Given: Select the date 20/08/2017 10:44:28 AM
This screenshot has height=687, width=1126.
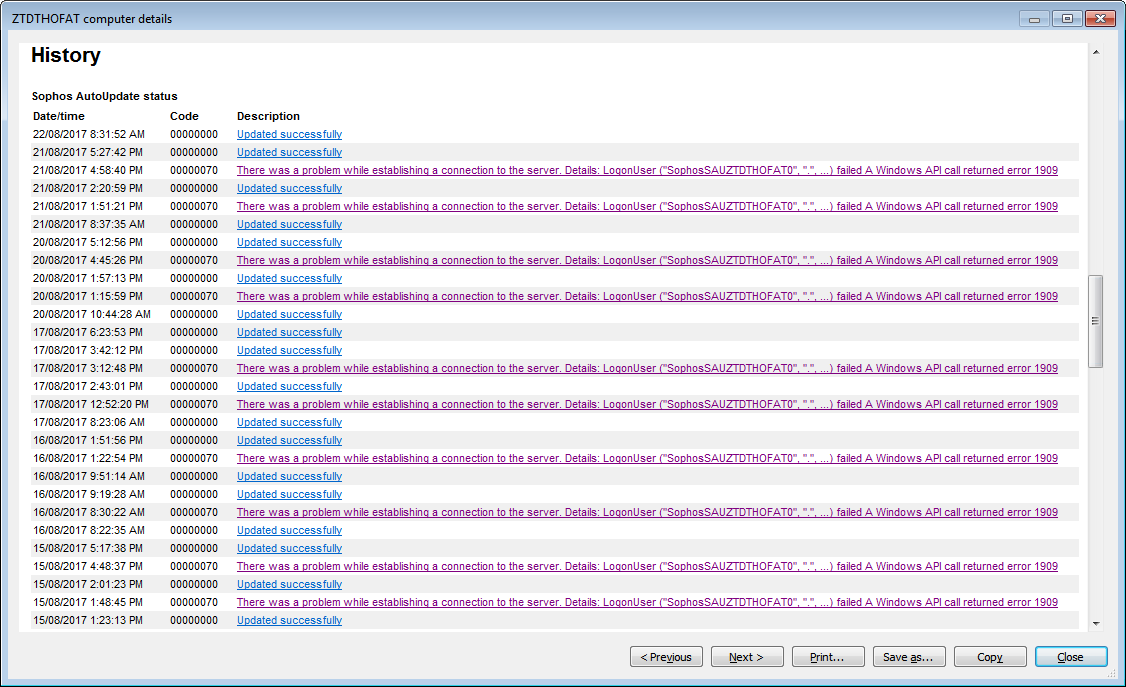Looking at the screenshot, I should pyautogui.click(x=92, y=314).
